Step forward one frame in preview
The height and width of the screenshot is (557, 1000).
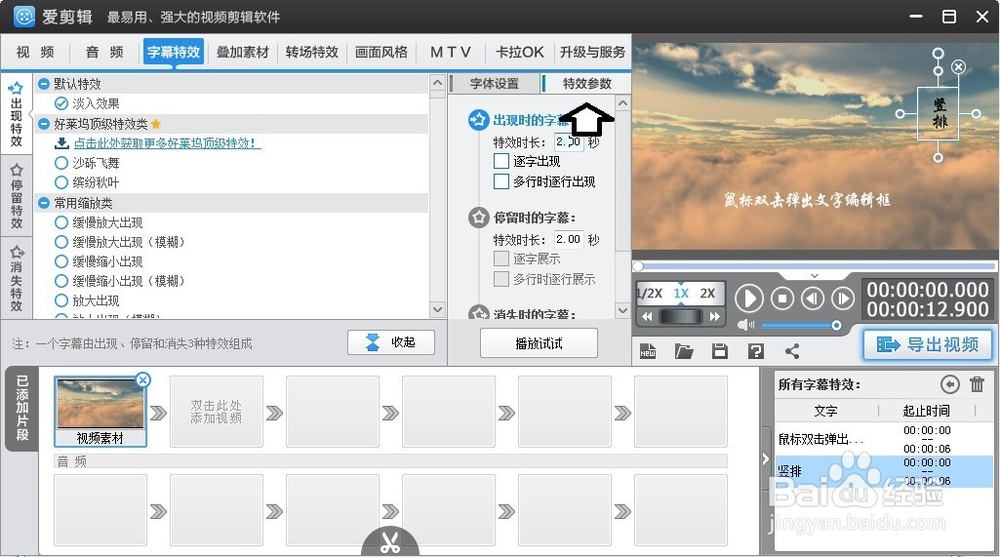[x=842, y=298]
